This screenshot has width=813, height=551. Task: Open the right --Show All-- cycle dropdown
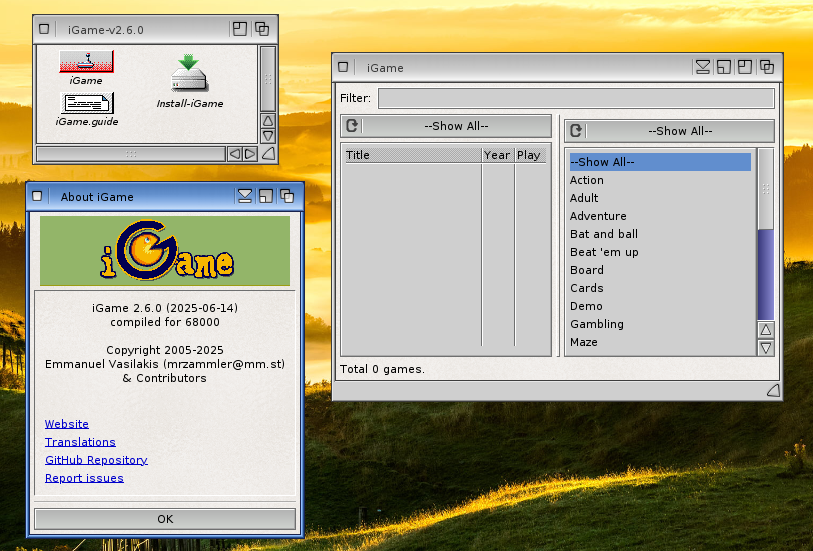coord(669,131)
